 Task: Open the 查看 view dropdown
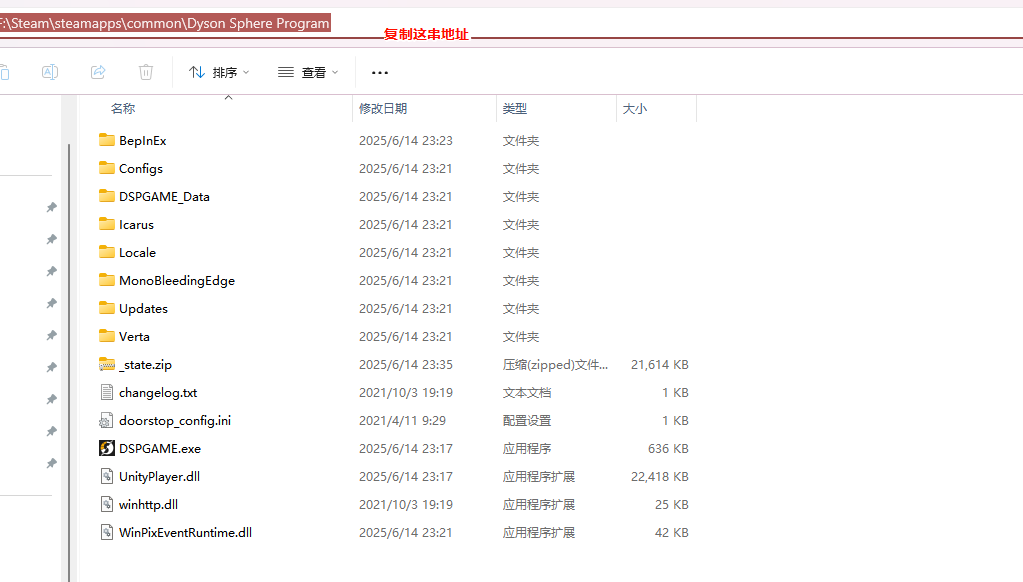click(x=308, y=72)
